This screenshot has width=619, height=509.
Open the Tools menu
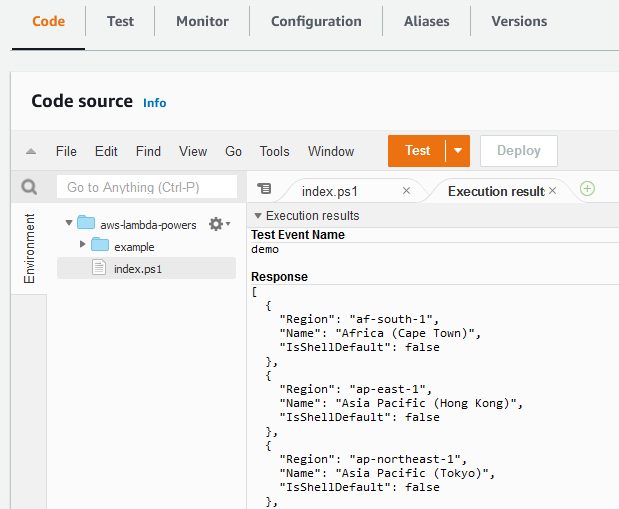[x=274, y=151]
